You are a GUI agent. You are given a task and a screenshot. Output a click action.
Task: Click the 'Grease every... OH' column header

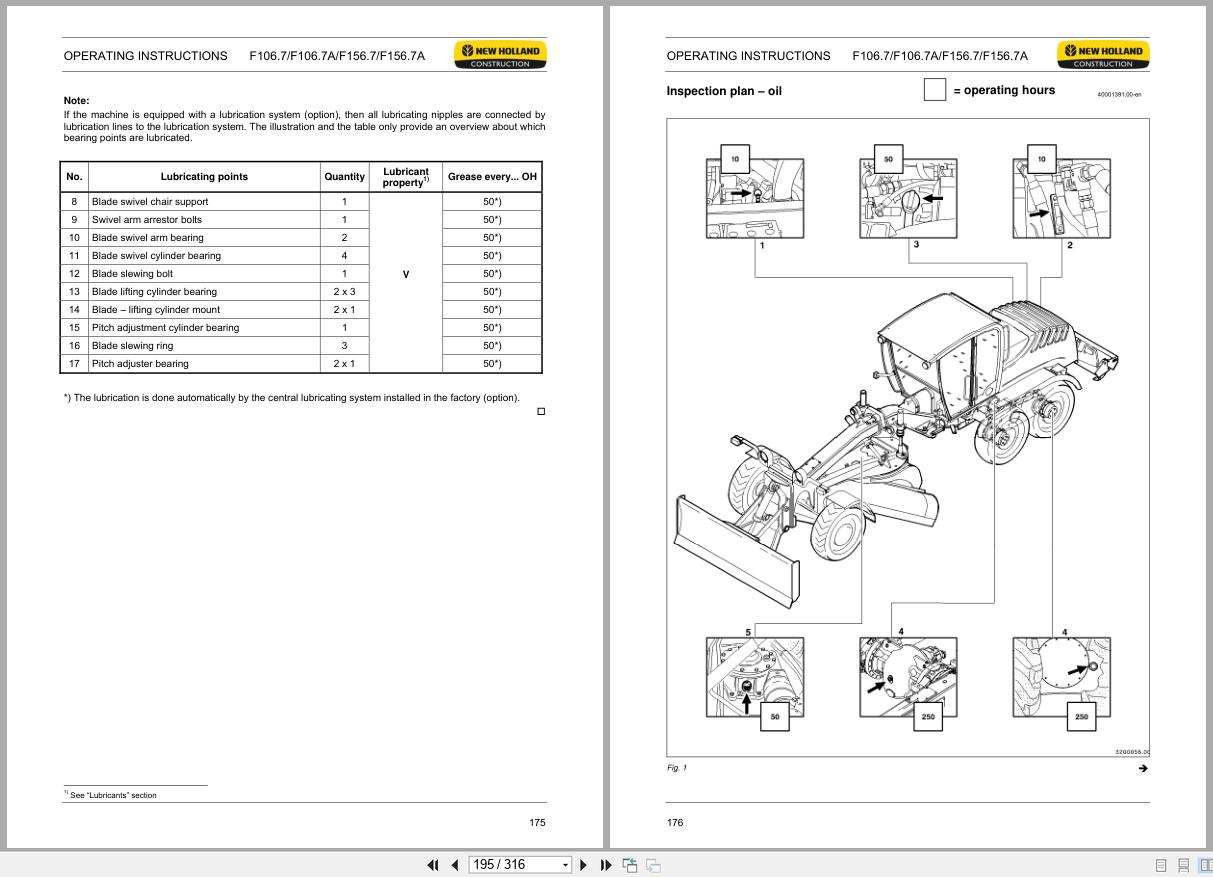click(492, 177)
